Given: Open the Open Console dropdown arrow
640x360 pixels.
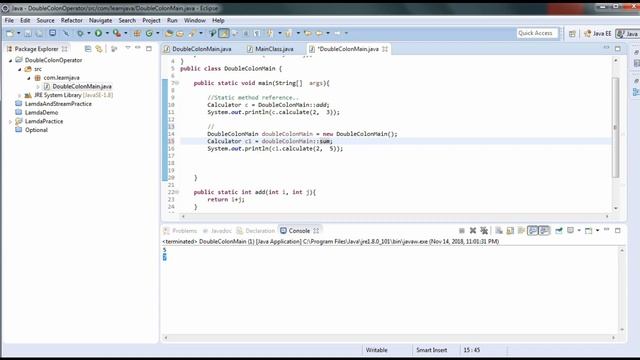Looking at the screenshot, I should tap(597, 231).
